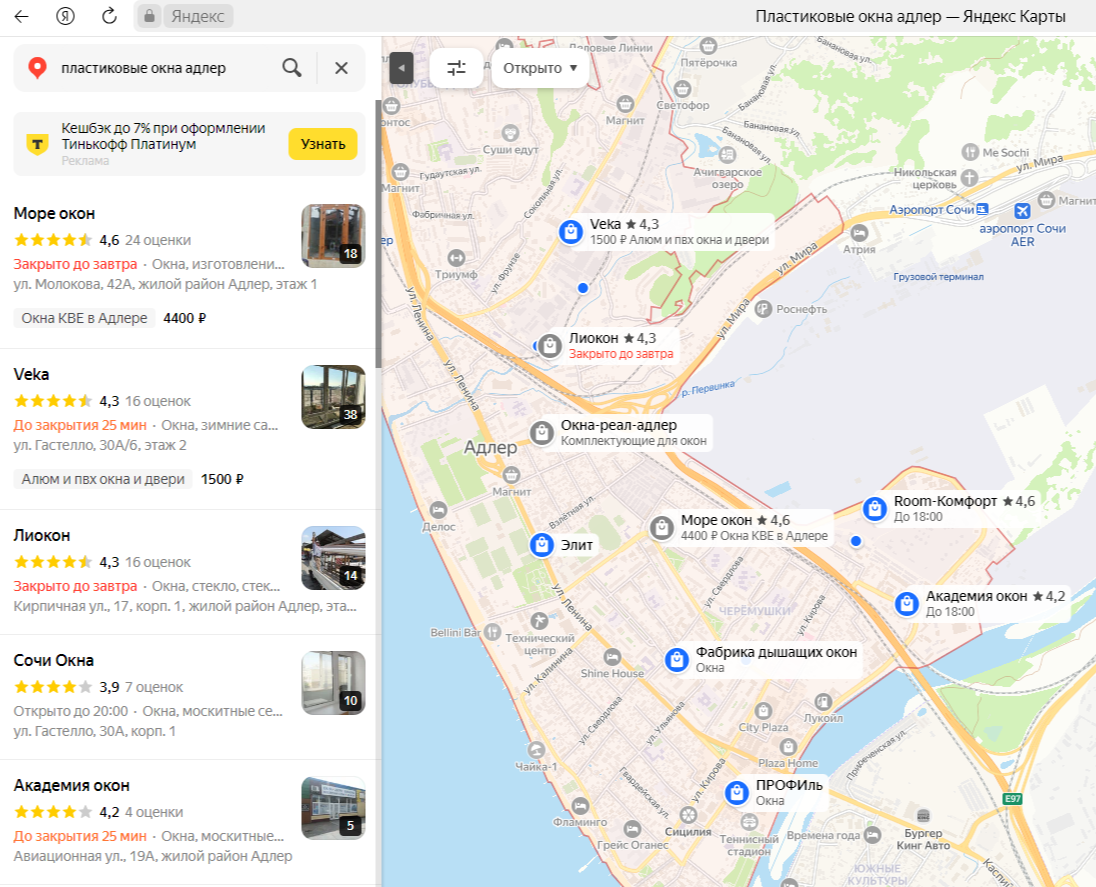
Task: Click the Лиокон map marker icon
Action: tap(550, 345)
